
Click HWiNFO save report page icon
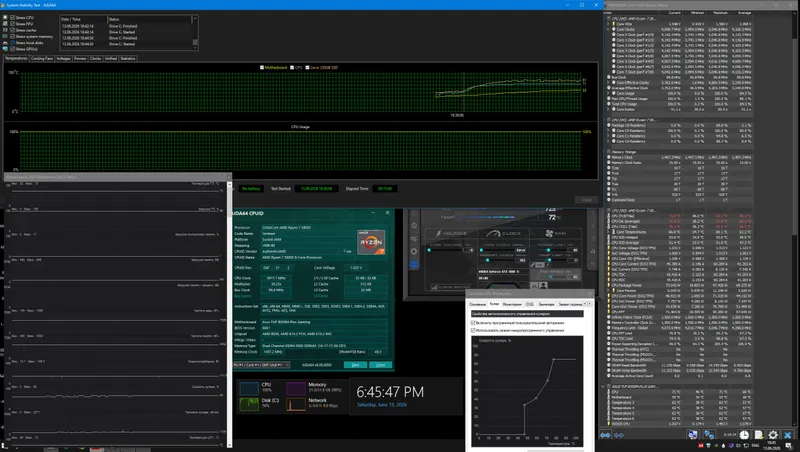point(759,435)
